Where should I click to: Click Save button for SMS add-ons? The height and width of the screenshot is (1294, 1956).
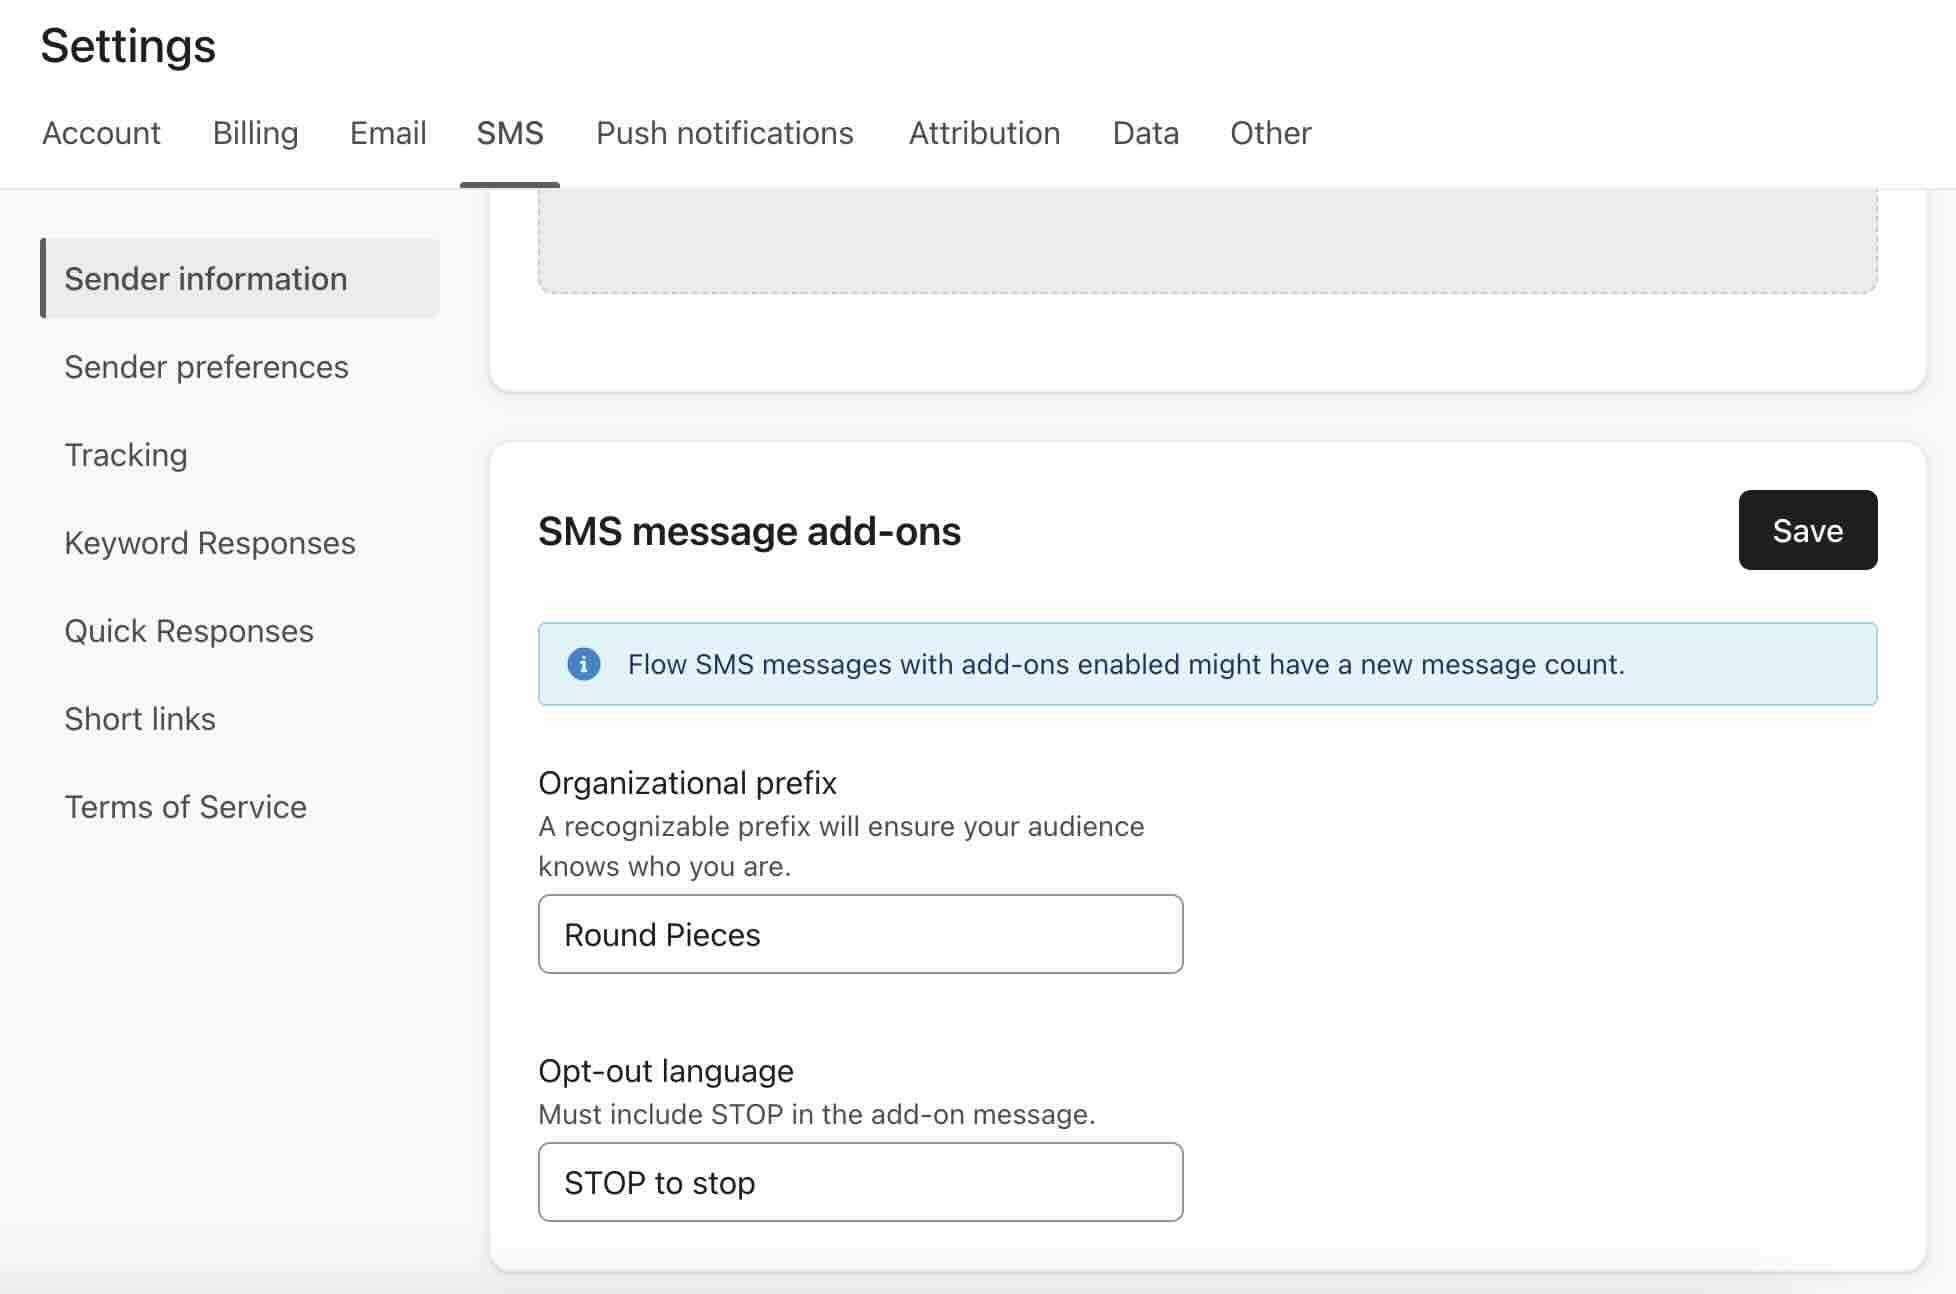[x=1807, y=530]
